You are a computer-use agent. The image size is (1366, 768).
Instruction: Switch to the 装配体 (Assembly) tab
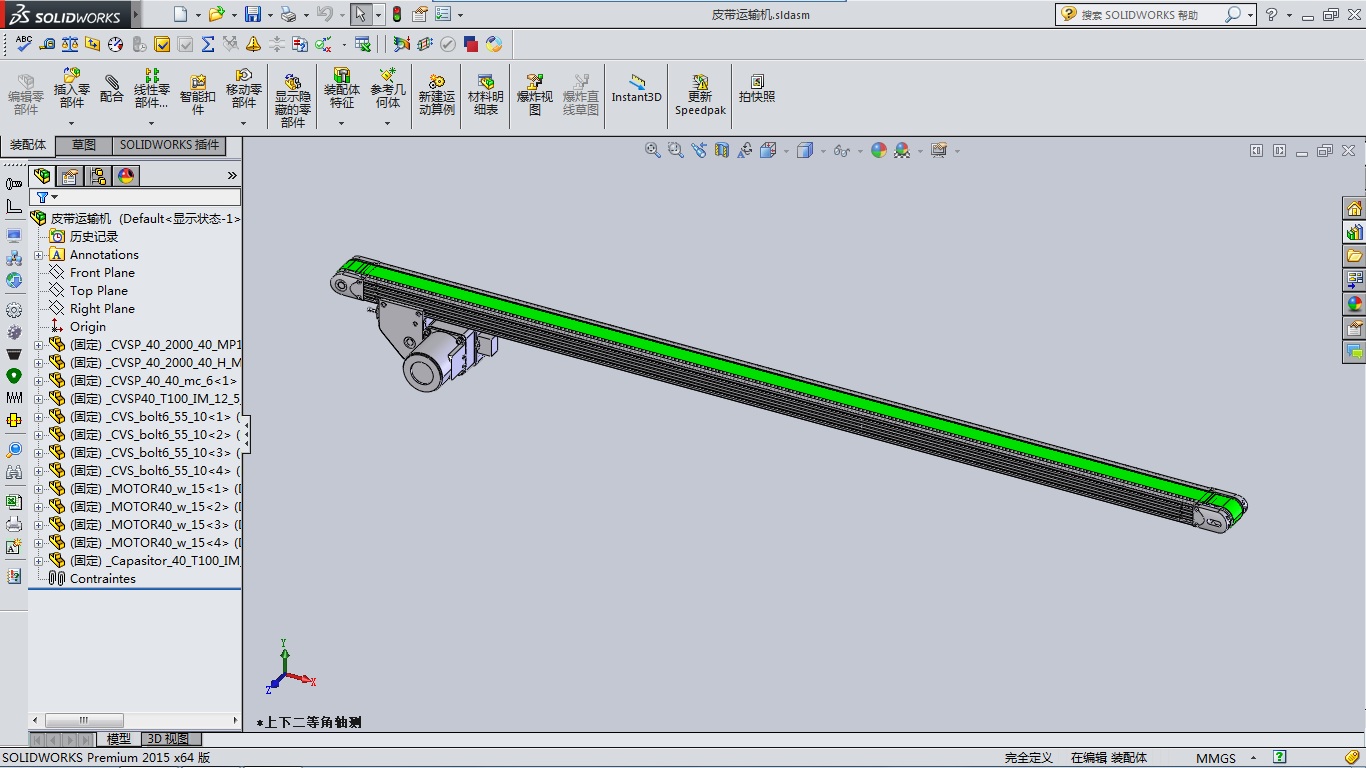(x=28, y=146)
